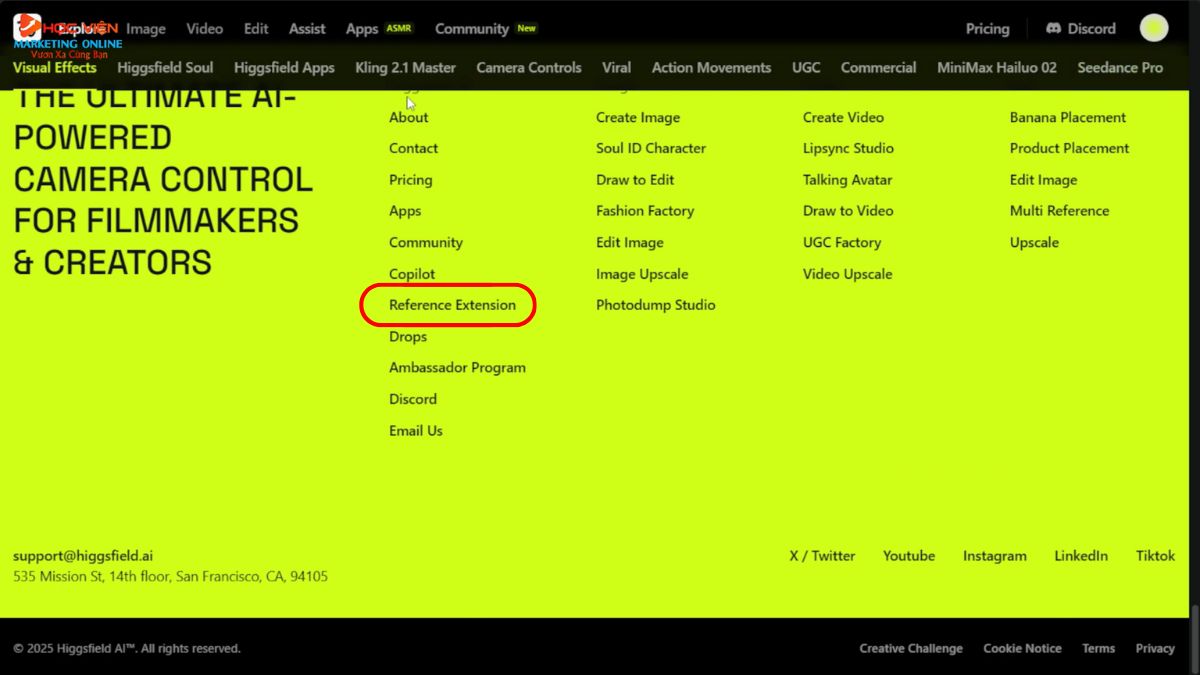Go to Soul ID Character page

(650, 148)
